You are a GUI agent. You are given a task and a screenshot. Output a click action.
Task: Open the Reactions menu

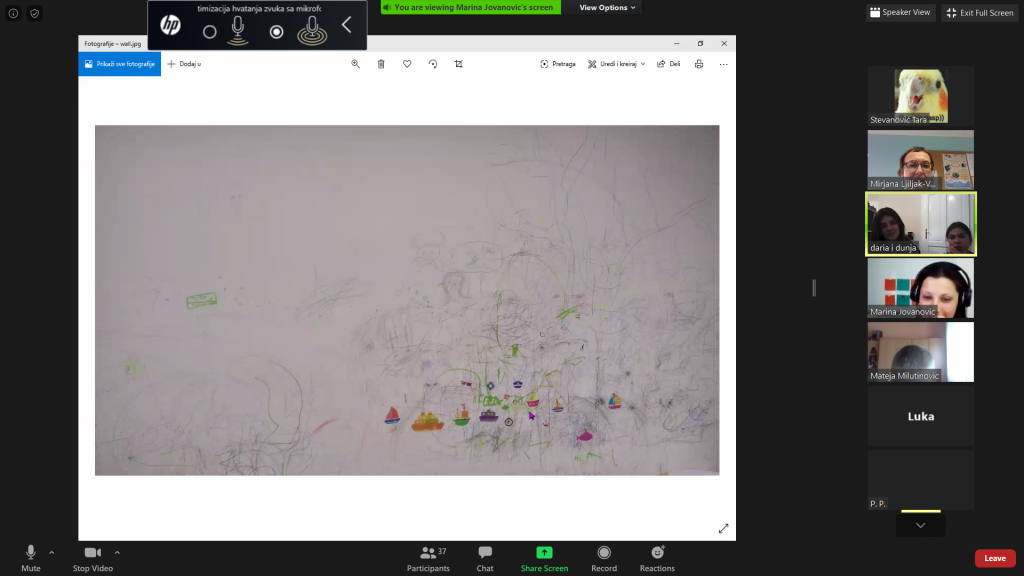(657, 558)
